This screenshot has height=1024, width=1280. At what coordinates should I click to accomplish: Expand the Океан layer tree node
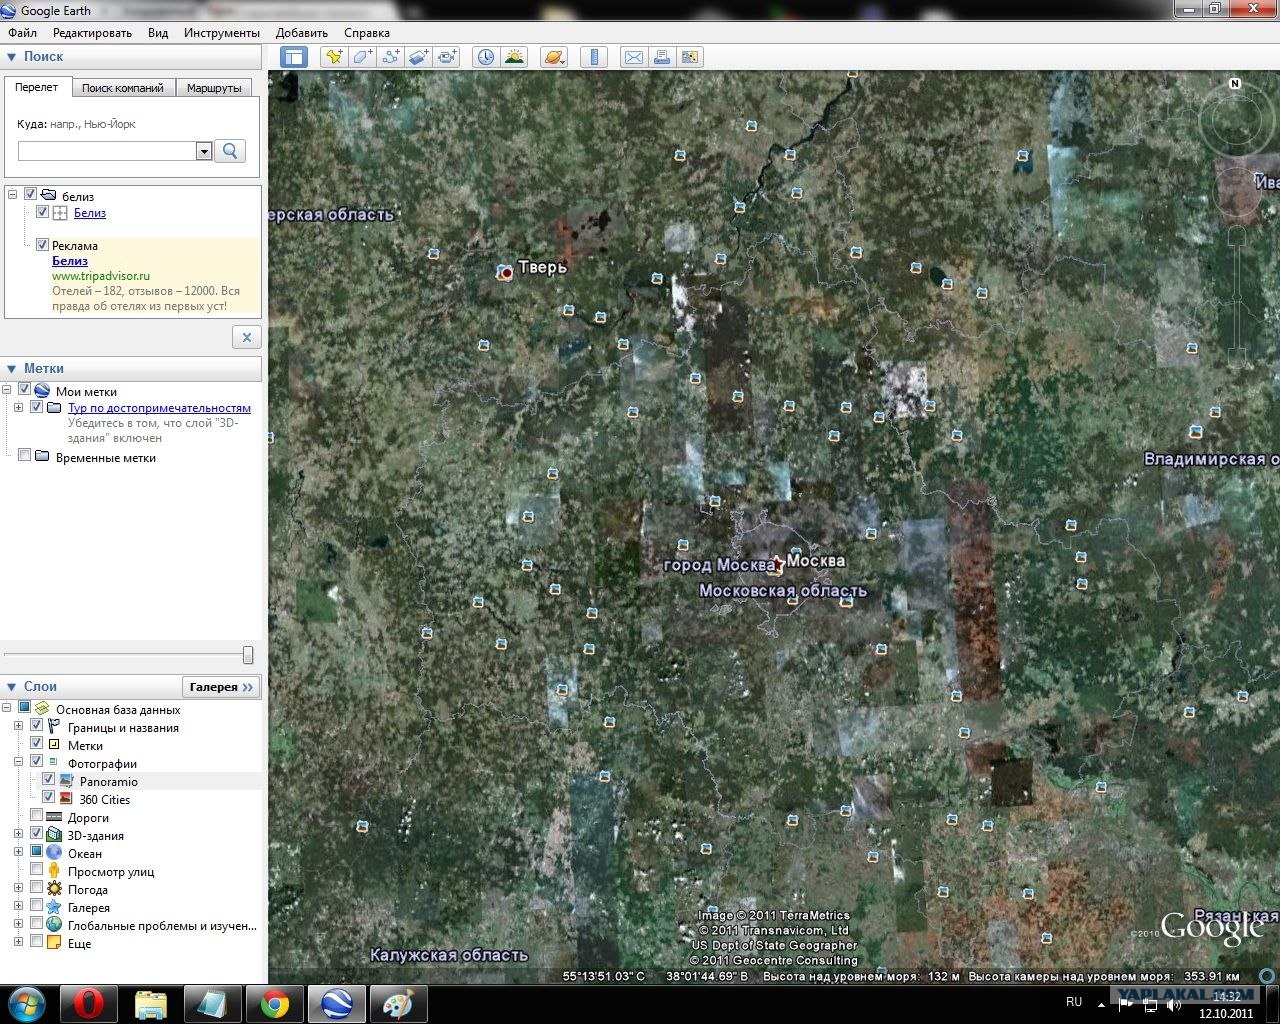18,853
